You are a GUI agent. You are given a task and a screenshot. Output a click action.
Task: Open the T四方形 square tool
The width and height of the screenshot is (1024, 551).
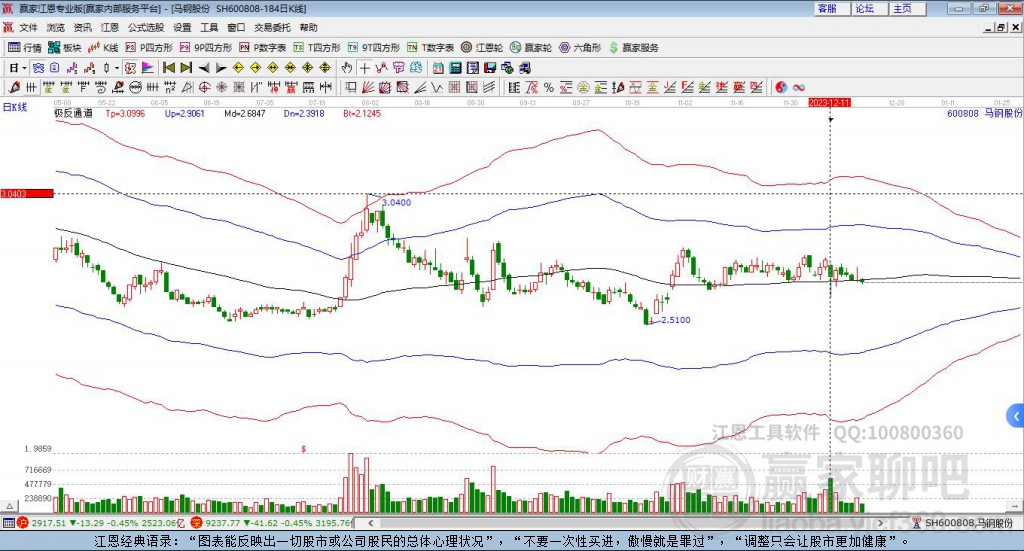tap(317, 48)
